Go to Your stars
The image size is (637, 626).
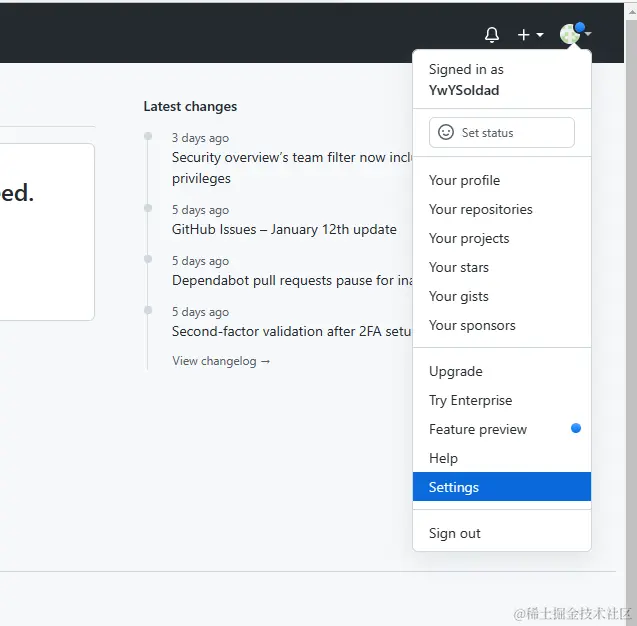pyautogui.click(x=502, y=267)
